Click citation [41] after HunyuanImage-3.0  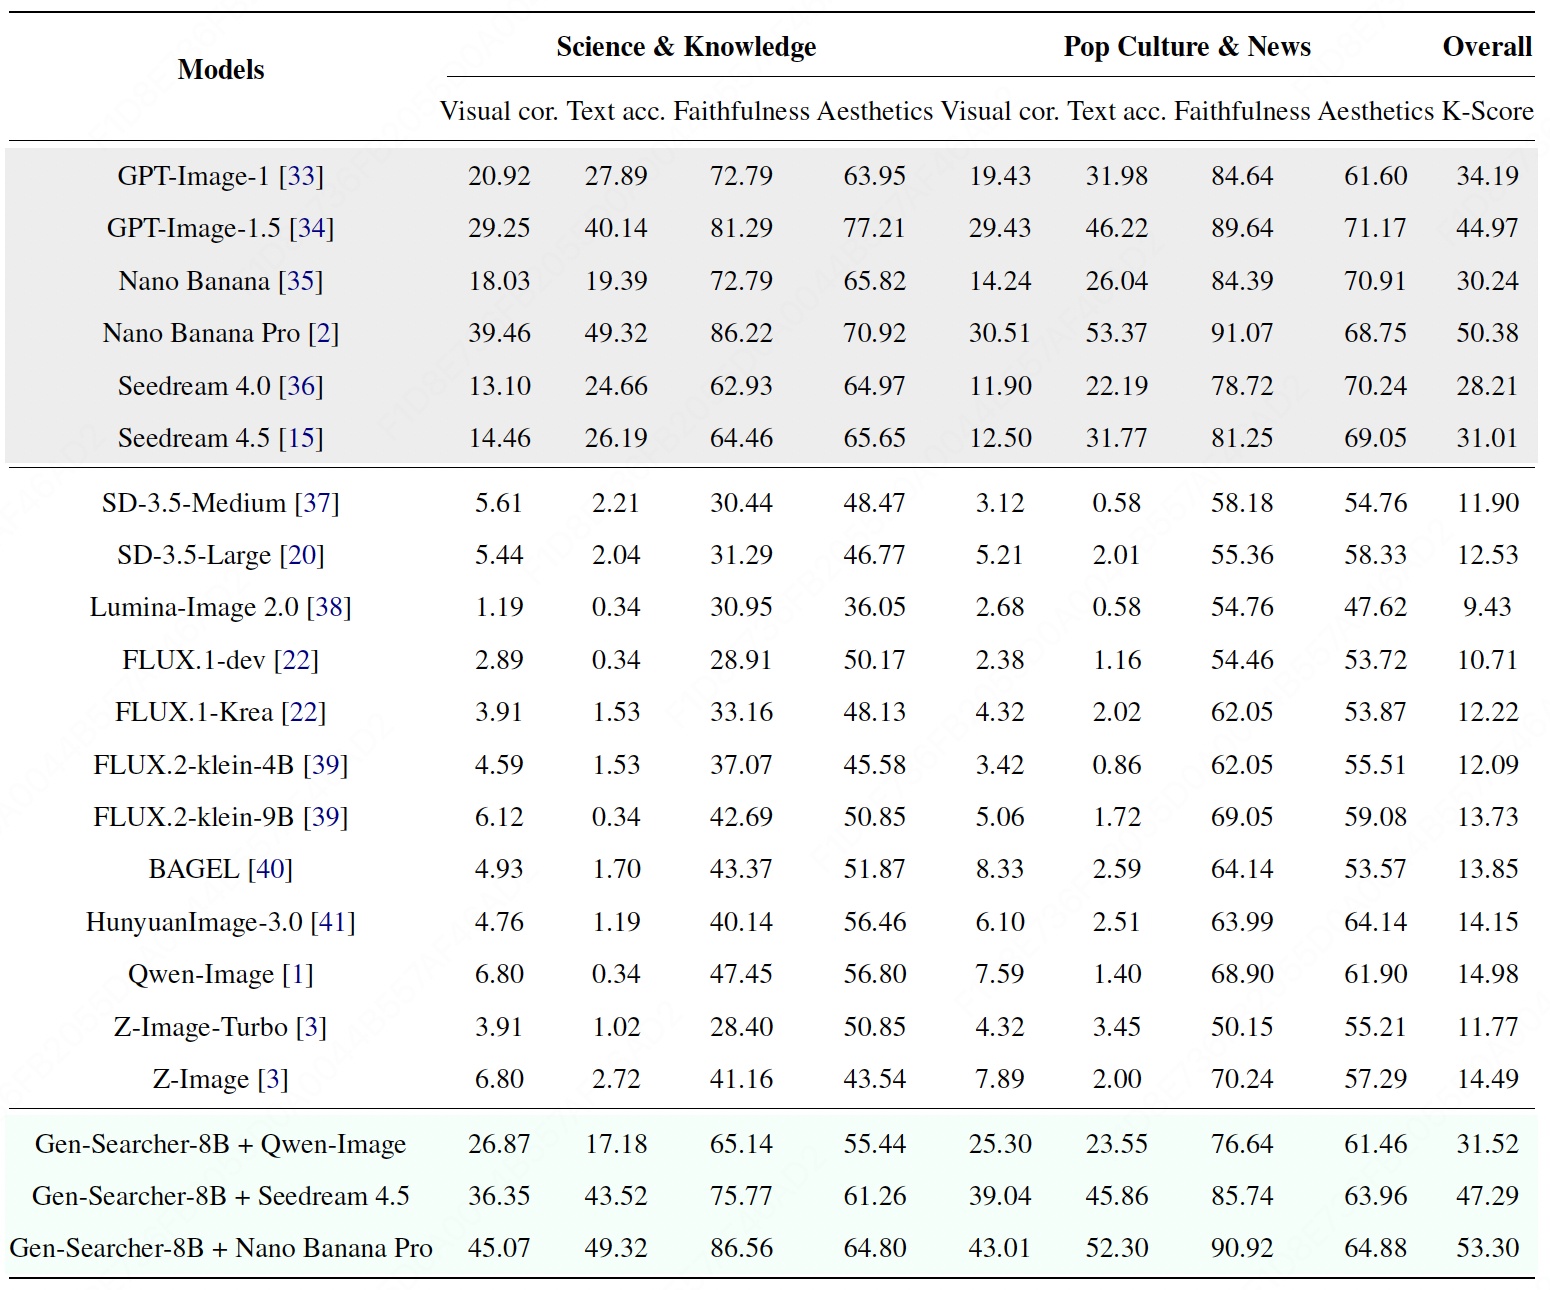pyautogui.click(x=333, y=922)
